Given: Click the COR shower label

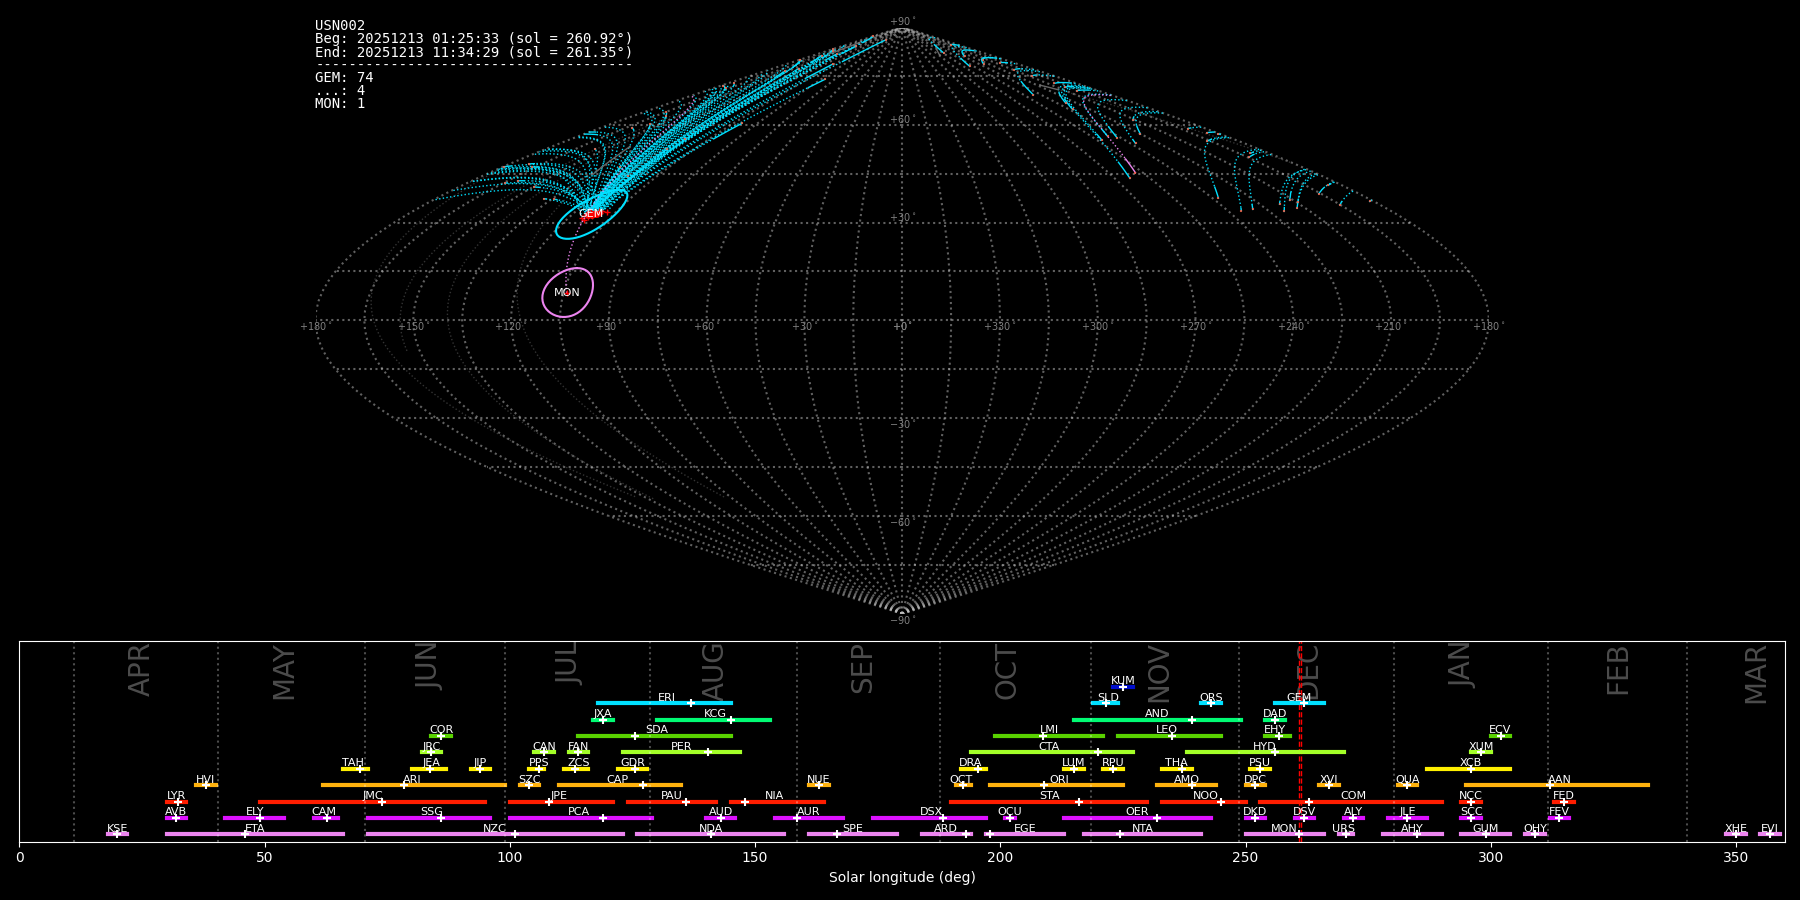Looking at the screenshot, I should point(441,730).
